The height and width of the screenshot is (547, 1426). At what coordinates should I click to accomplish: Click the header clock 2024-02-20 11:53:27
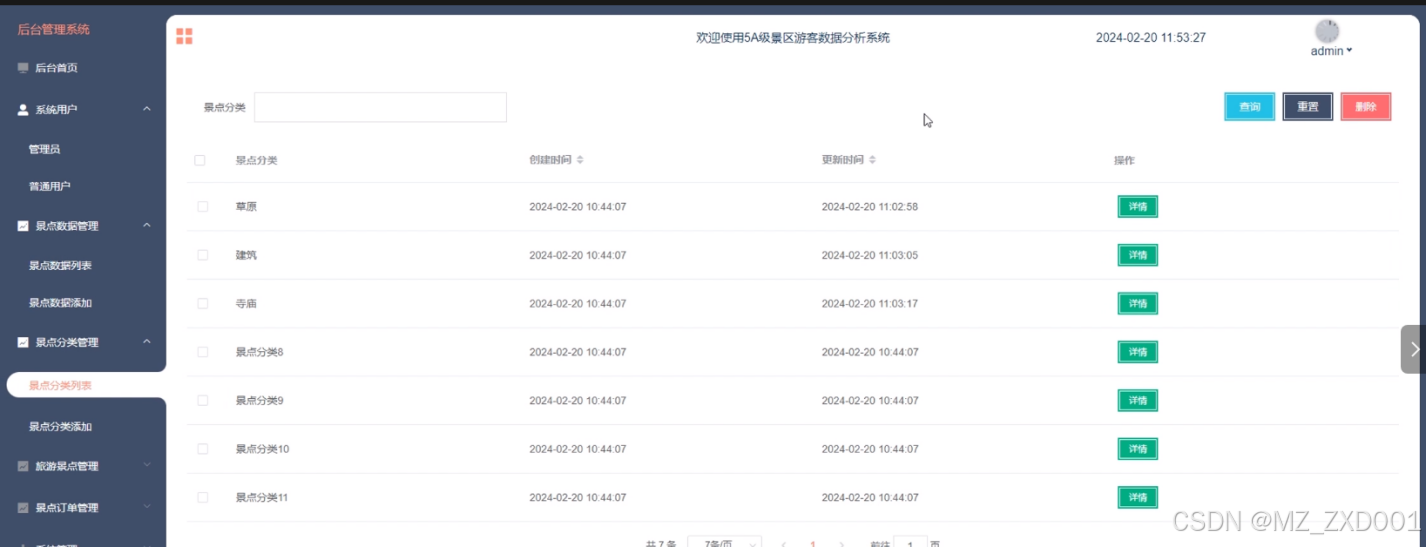(x=1151, y=38)
